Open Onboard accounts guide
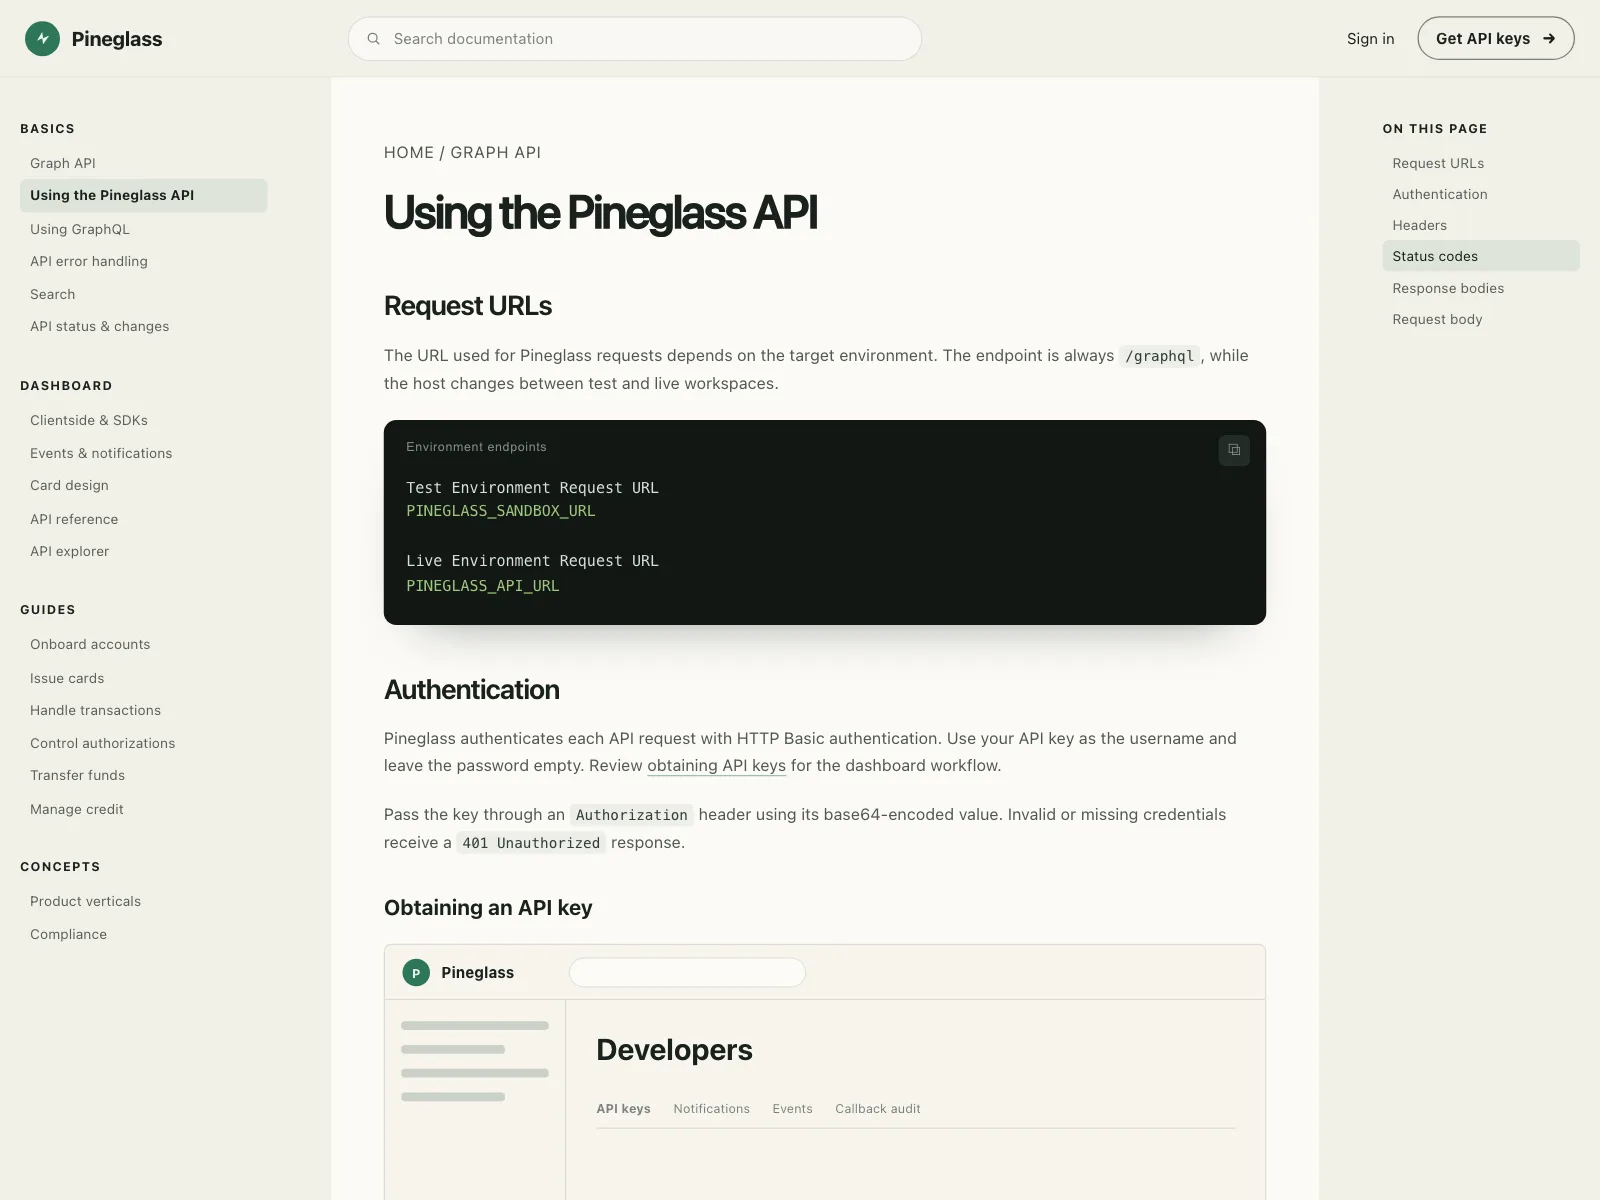The image size is (1600, 1200). tap(90, 644)
